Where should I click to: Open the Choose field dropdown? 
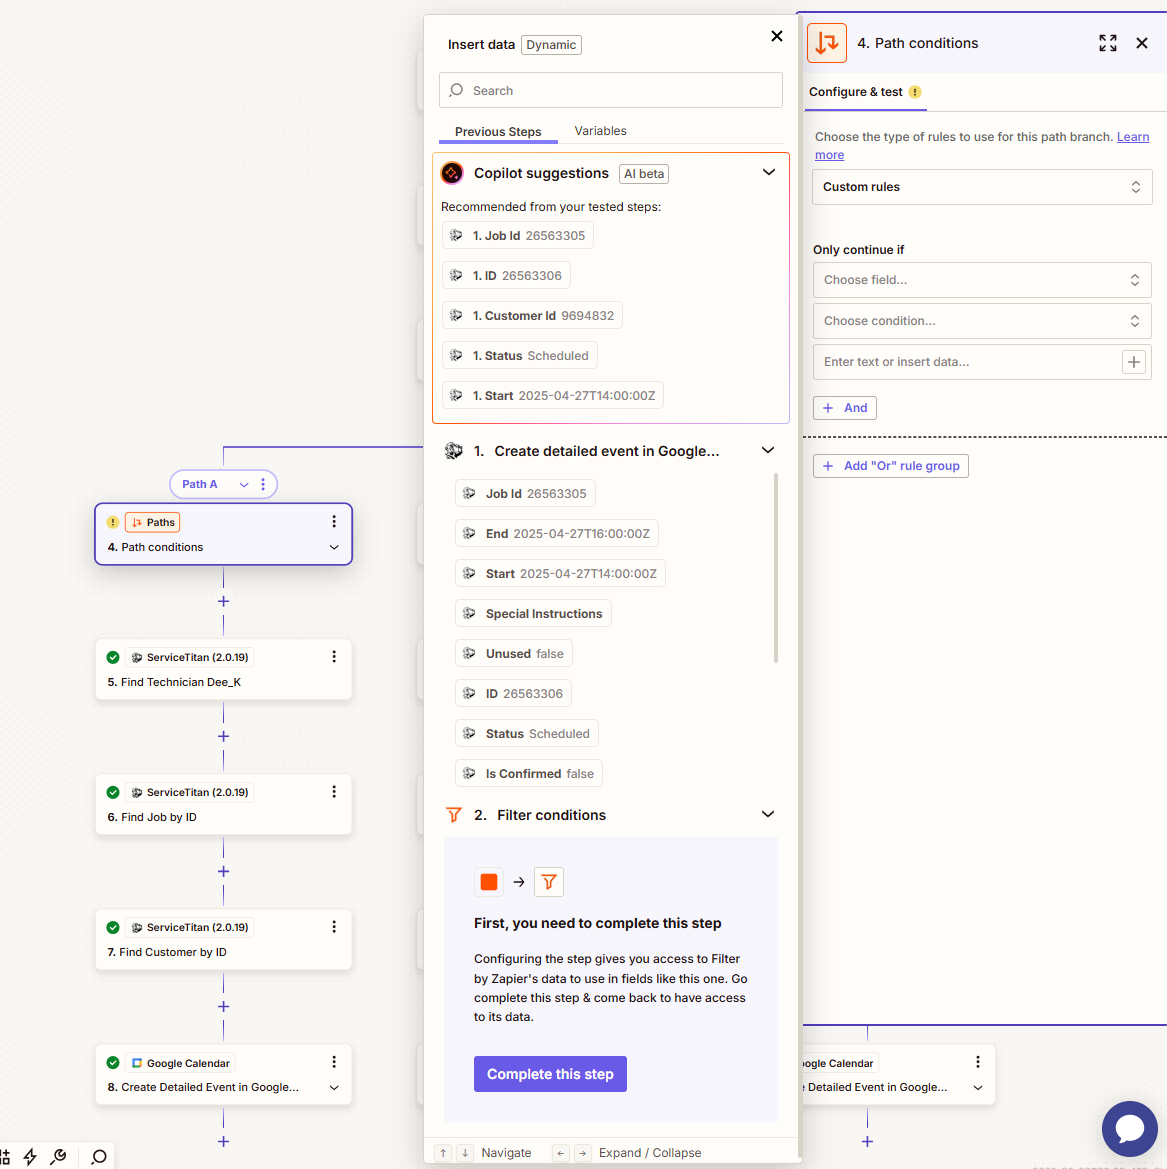(x=981, y=280)
